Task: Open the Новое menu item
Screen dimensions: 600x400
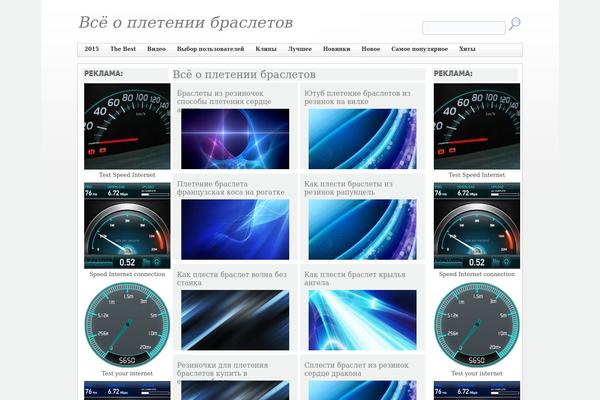Action: tap(370, 49)
